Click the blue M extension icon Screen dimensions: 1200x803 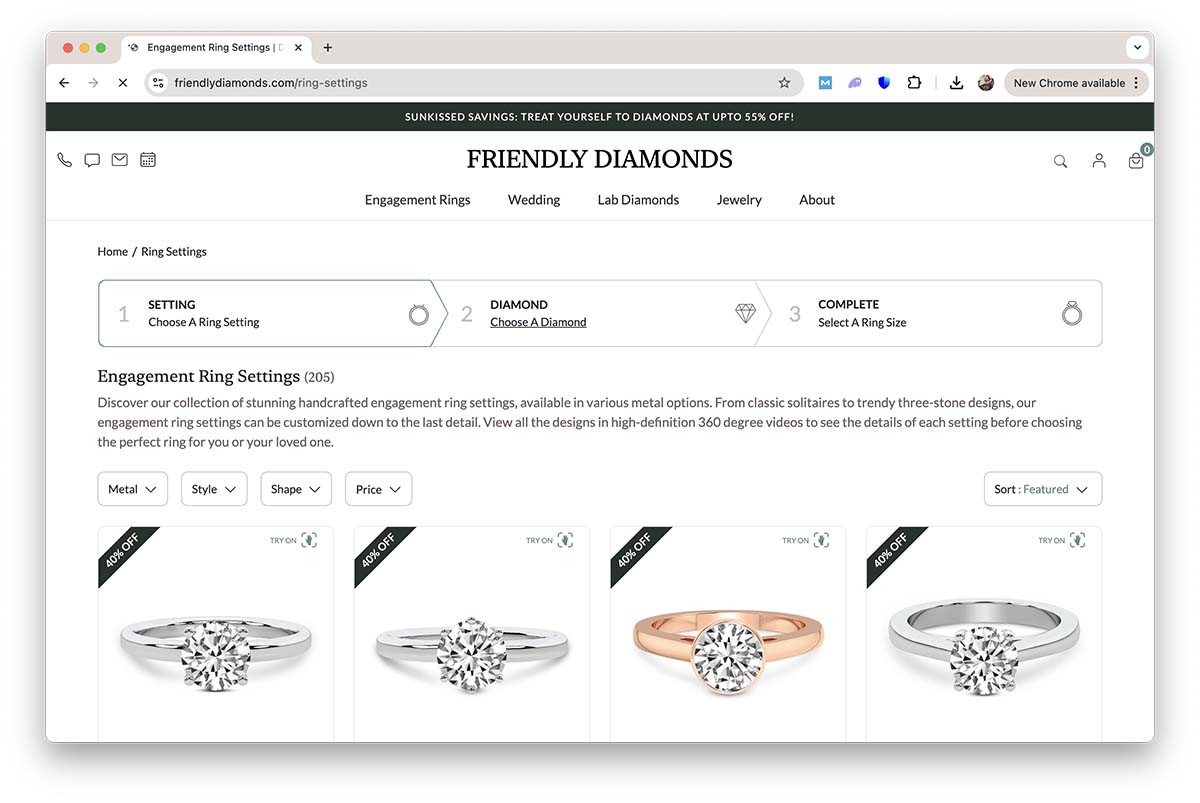click(x=825, y=83)
